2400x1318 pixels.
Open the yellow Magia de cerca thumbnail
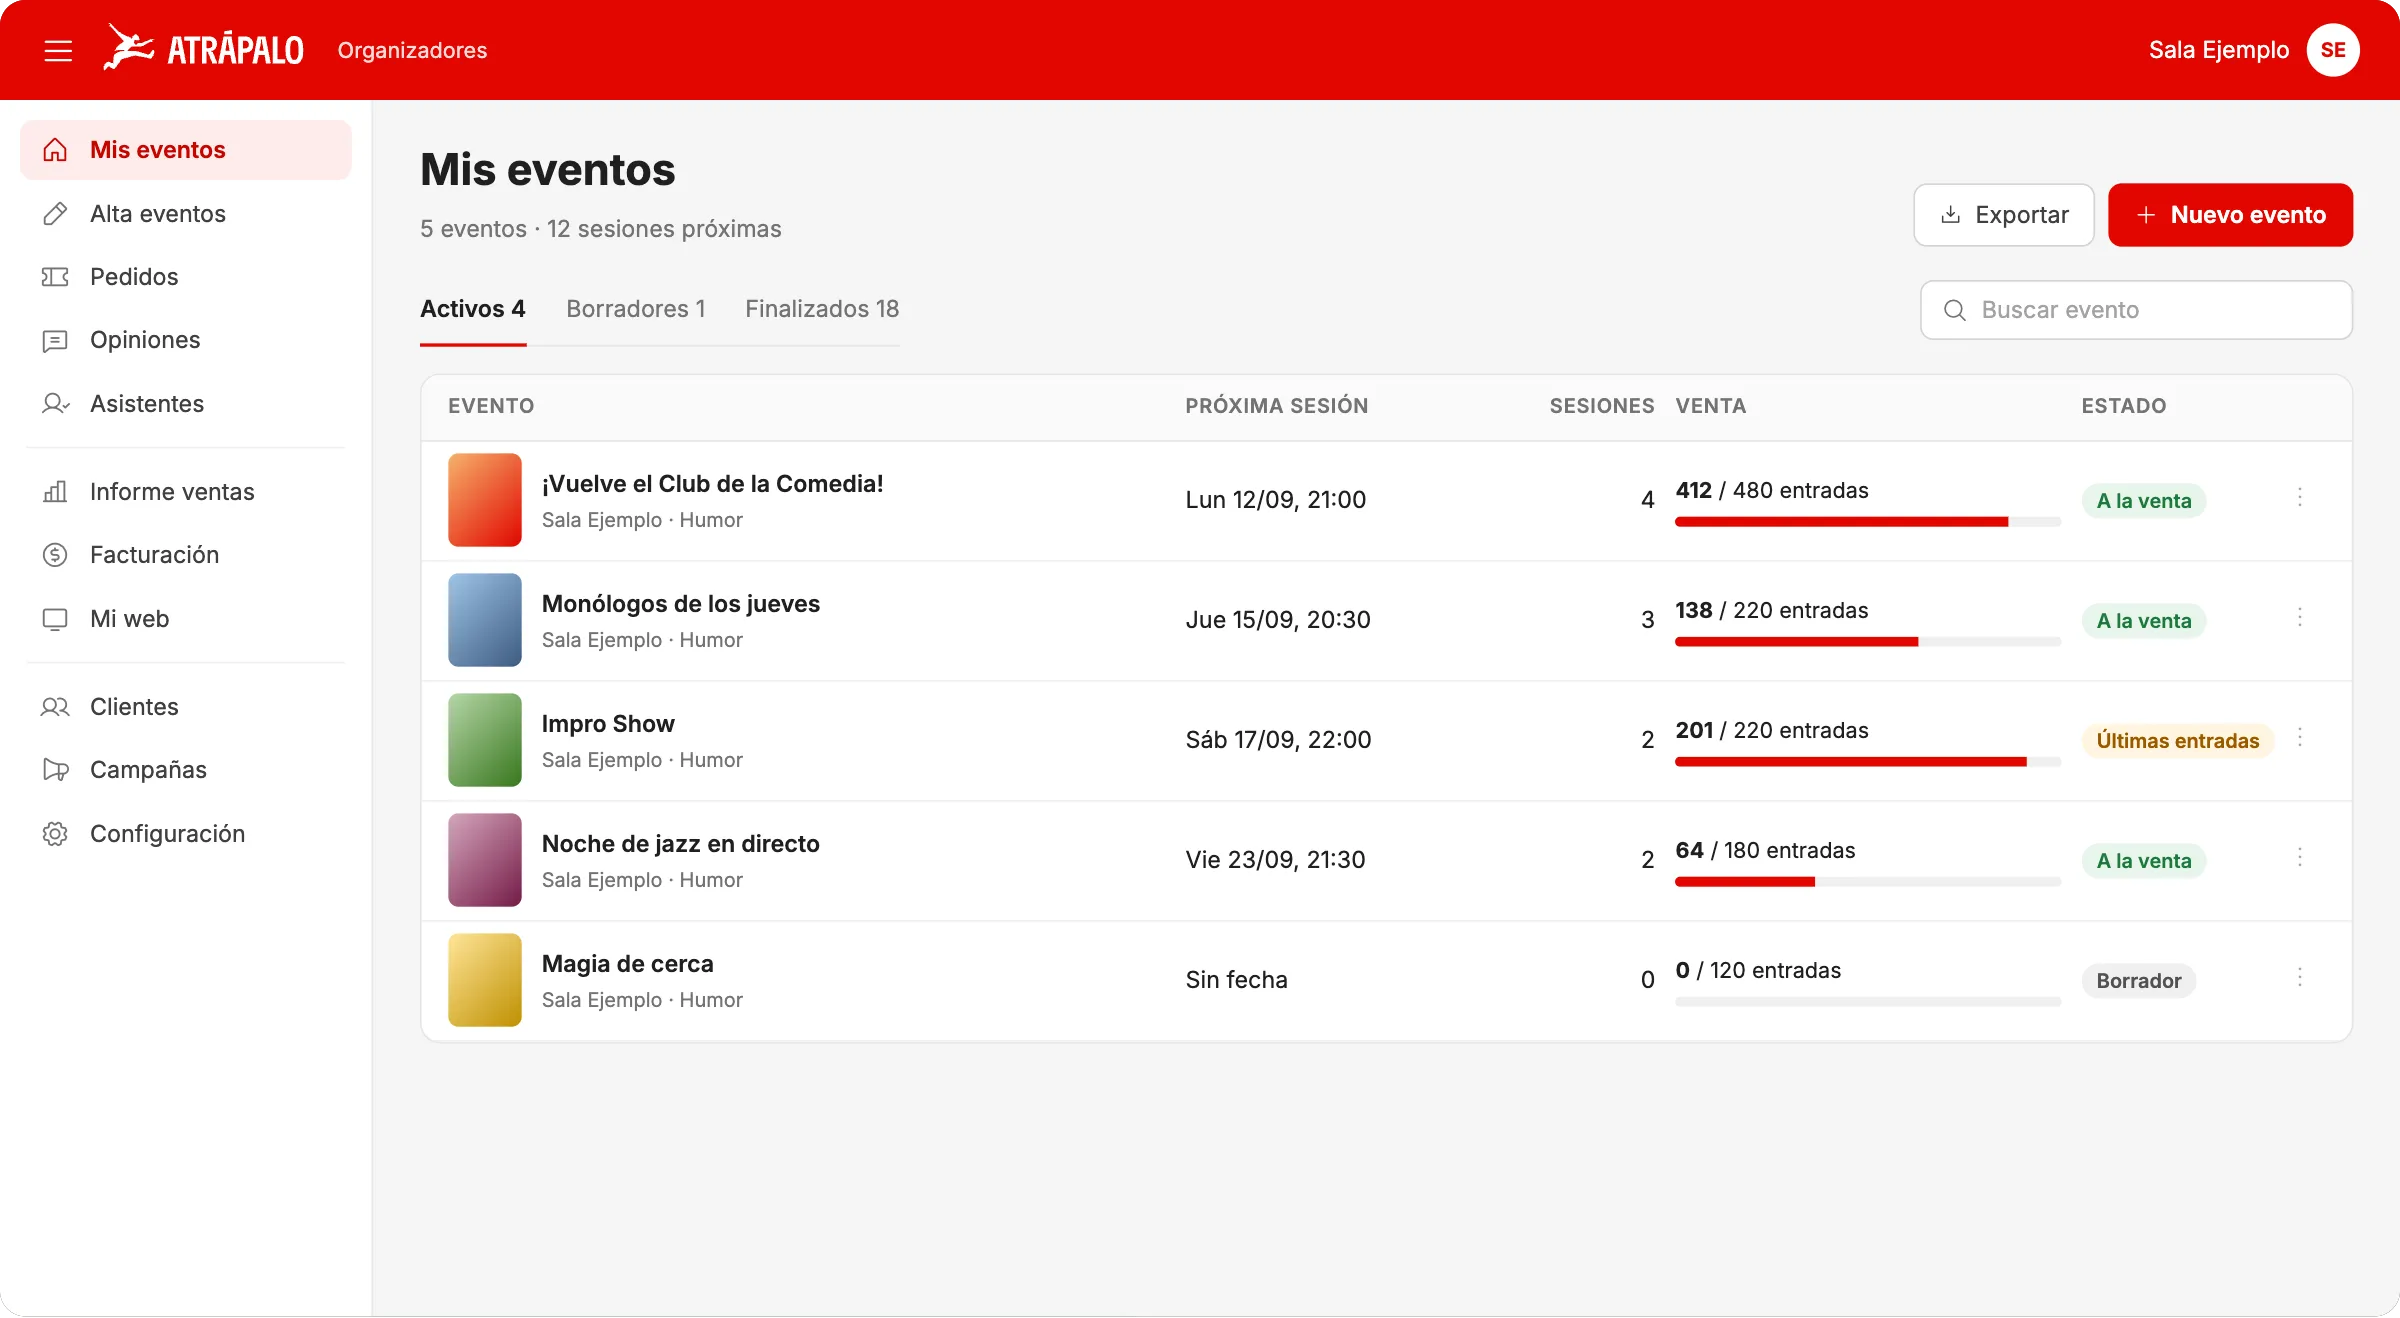(485, 980)
